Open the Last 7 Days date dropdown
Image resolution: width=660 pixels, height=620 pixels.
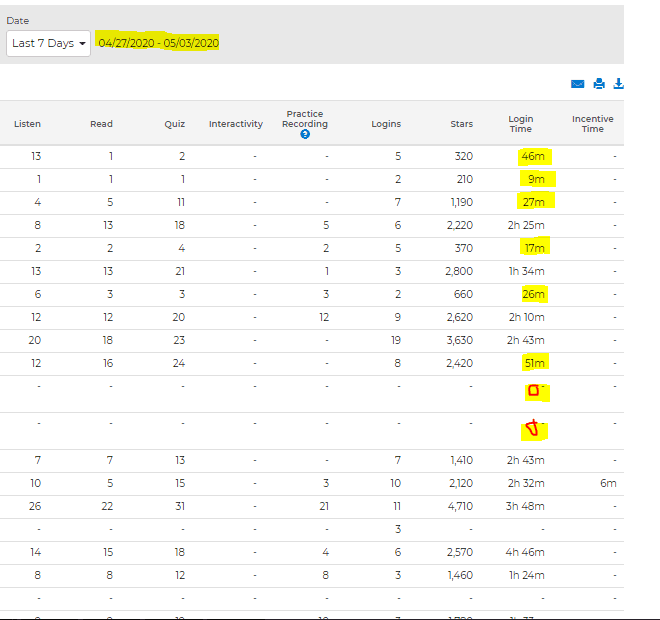pos(48,43)
